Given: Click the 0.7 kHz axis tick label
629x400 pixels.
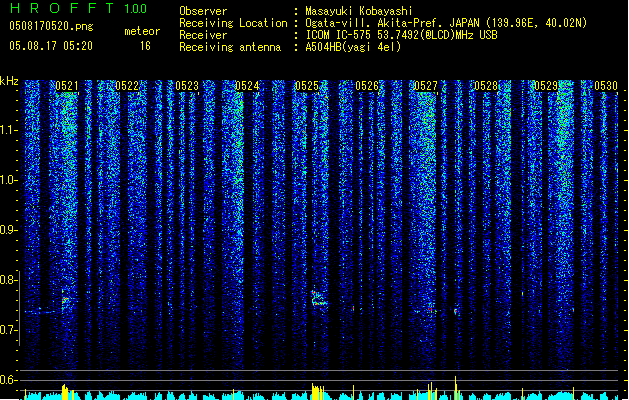Looking at the screenshot, I should click(8, 330).
